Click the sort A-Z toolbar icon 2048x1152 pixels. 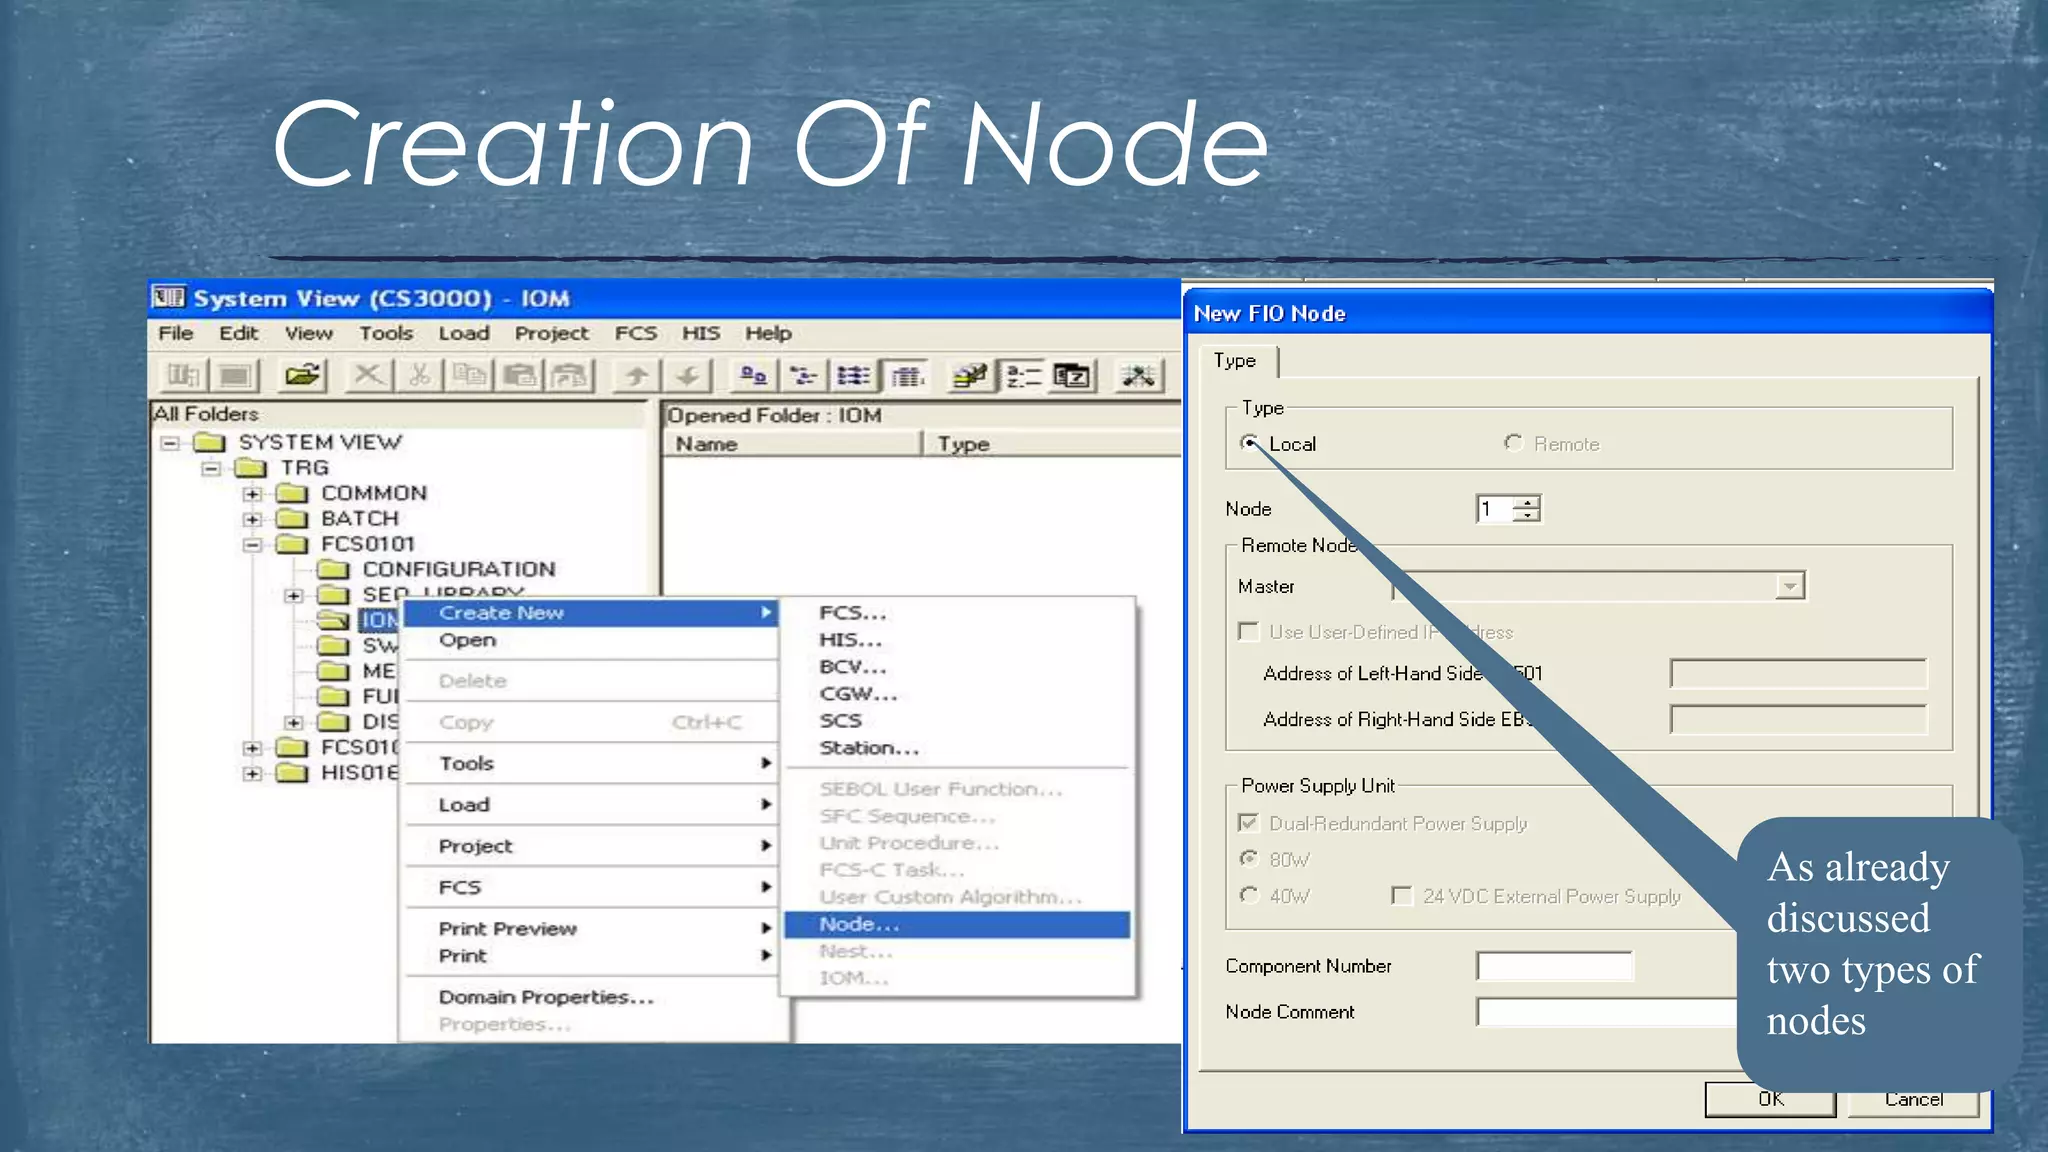tap(1023, 376)
